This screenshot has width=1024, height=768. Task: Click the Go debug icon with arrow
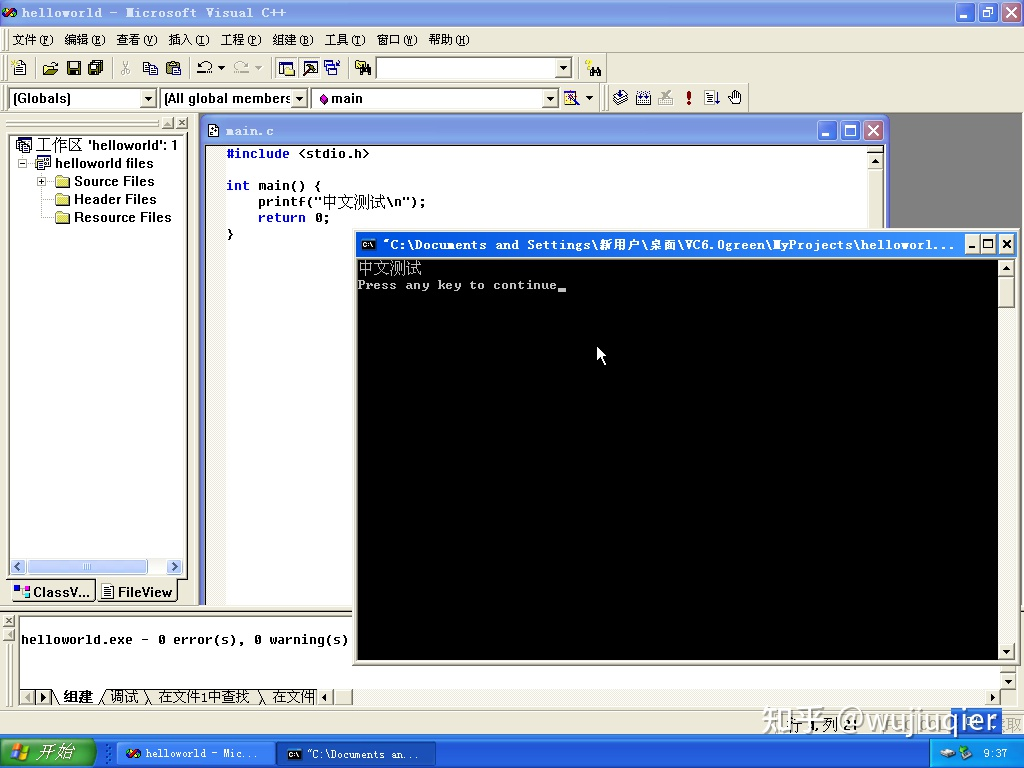(x=711, y=98)
